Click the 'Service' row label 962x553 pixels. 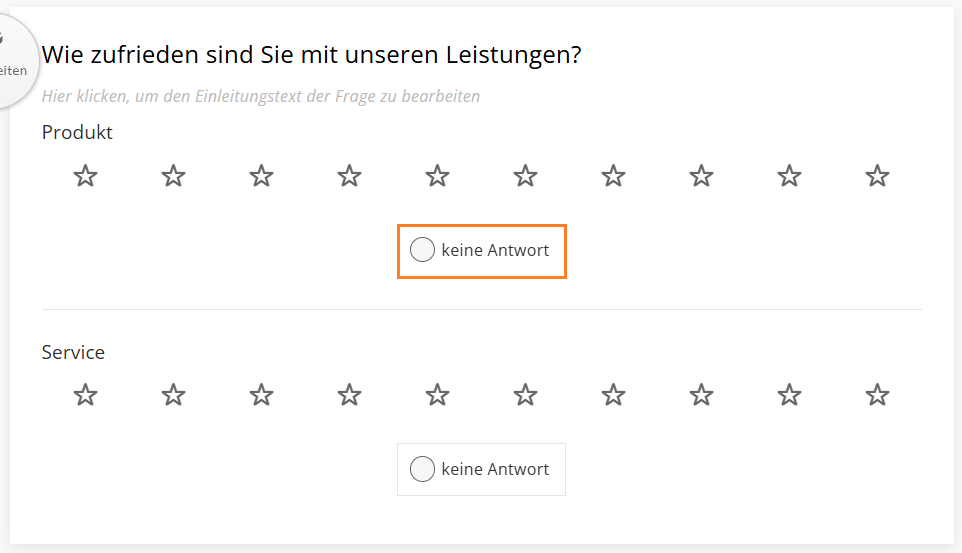73,352
